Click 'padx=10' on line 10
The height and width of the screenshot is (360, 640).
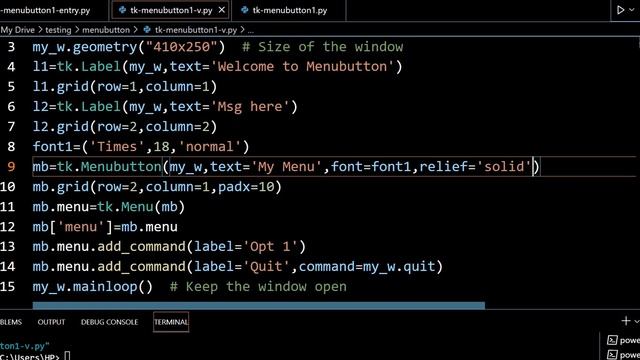(x=246, y=187)
